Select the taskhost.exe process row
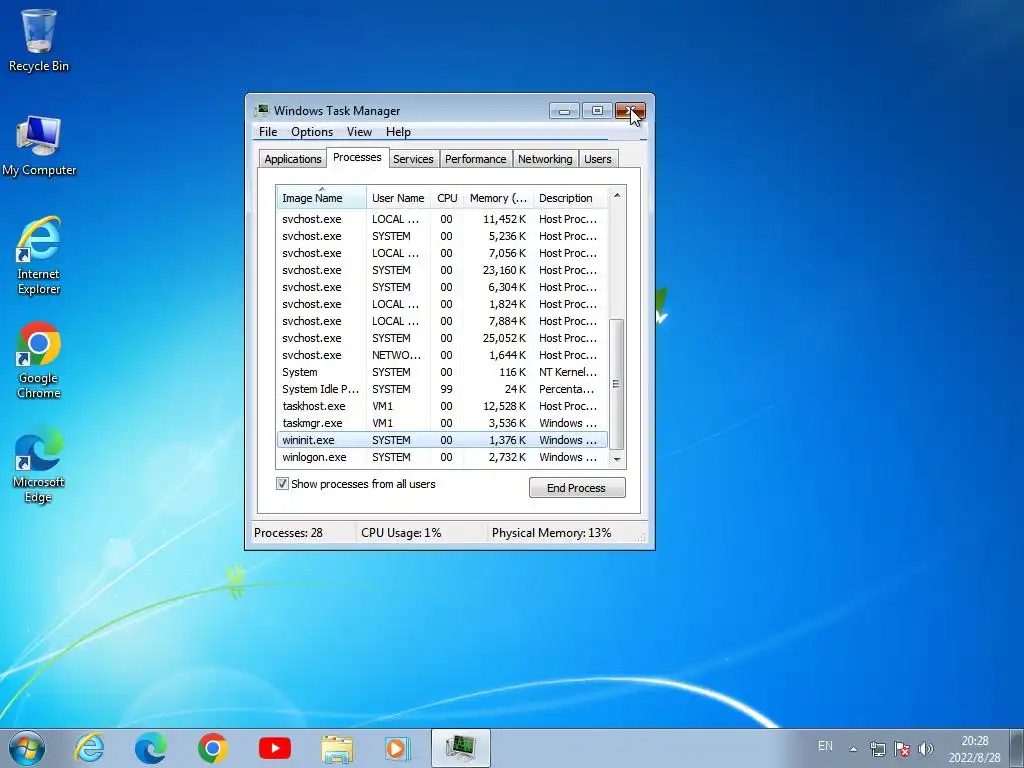 442,406
